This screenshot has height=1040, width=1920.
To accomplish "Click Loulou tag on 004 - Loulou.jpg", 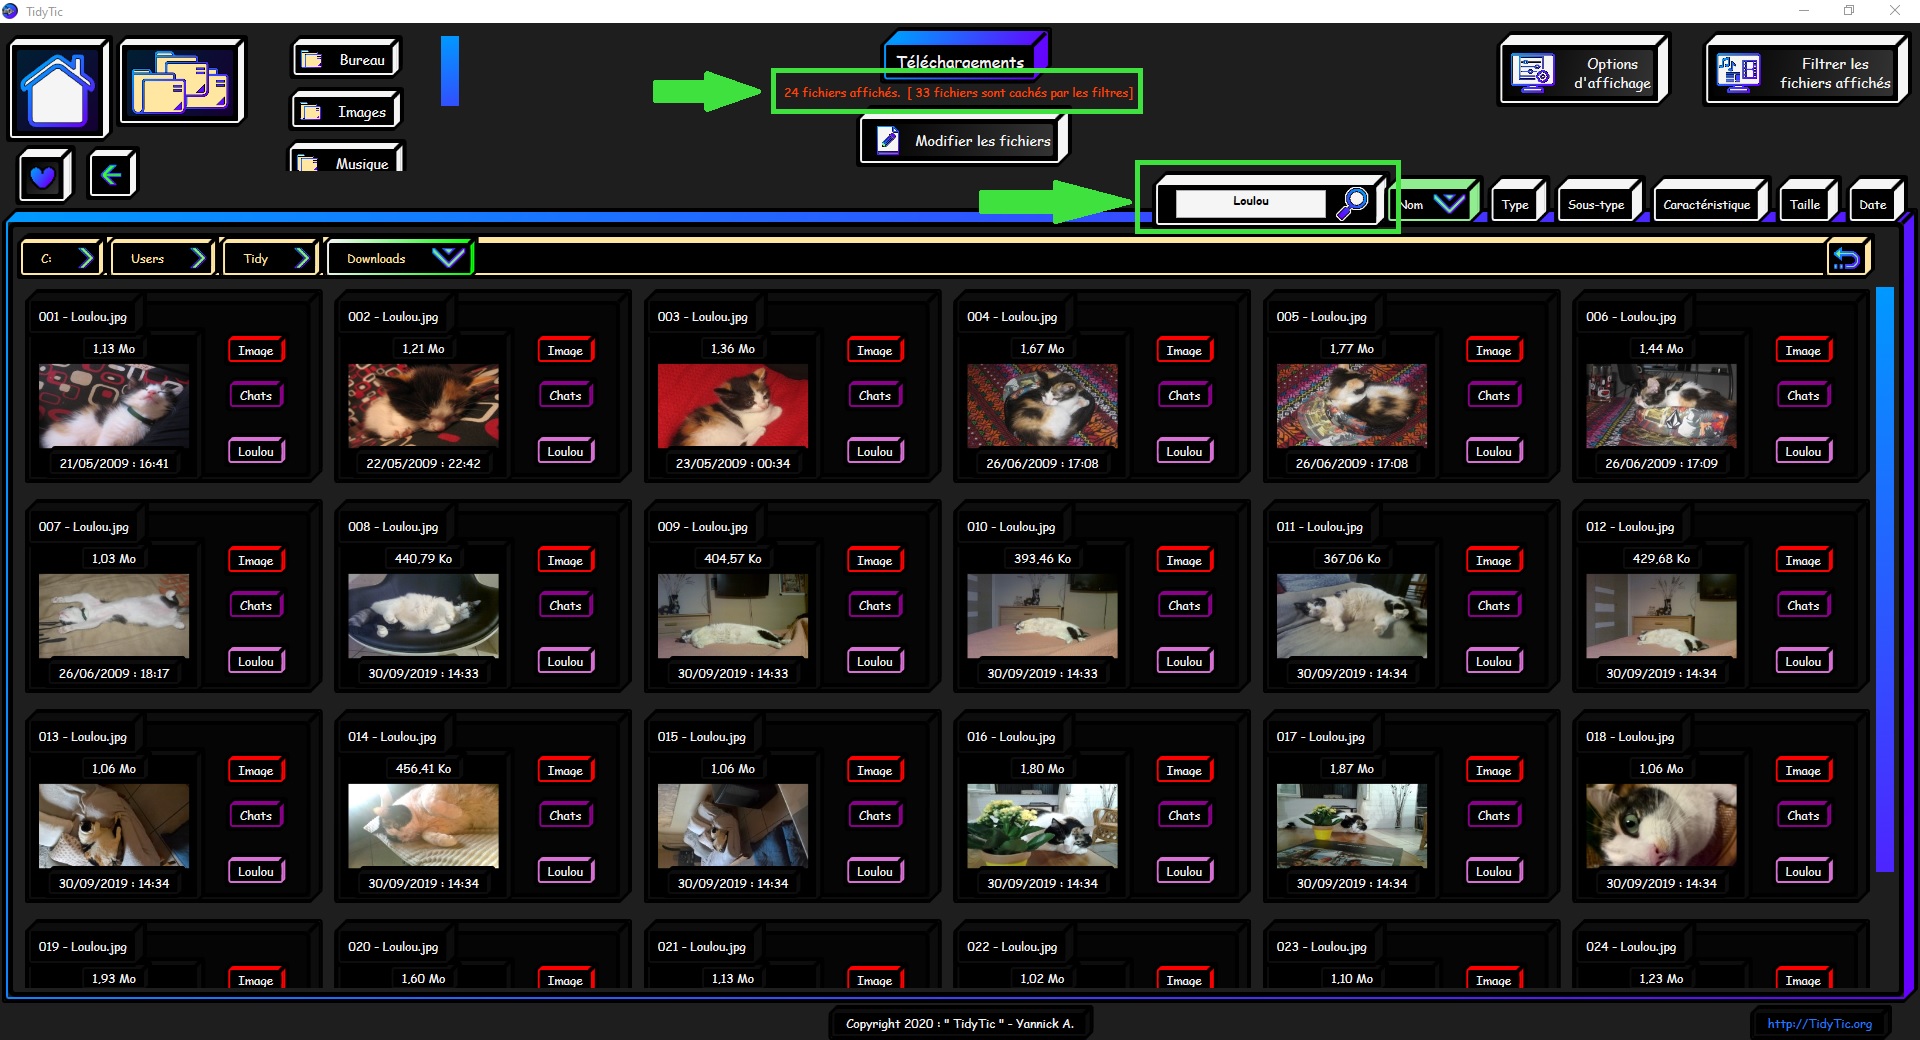I will pos(1184,452).
